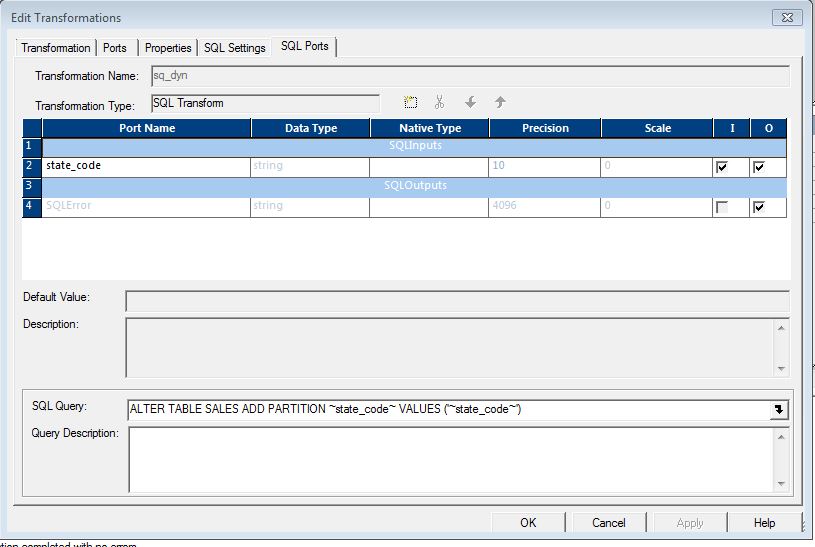Click Description scrollbar up arrow
The height and width of the screenshot is (547, 815).
pyautogui.click(x=781, y=328)
